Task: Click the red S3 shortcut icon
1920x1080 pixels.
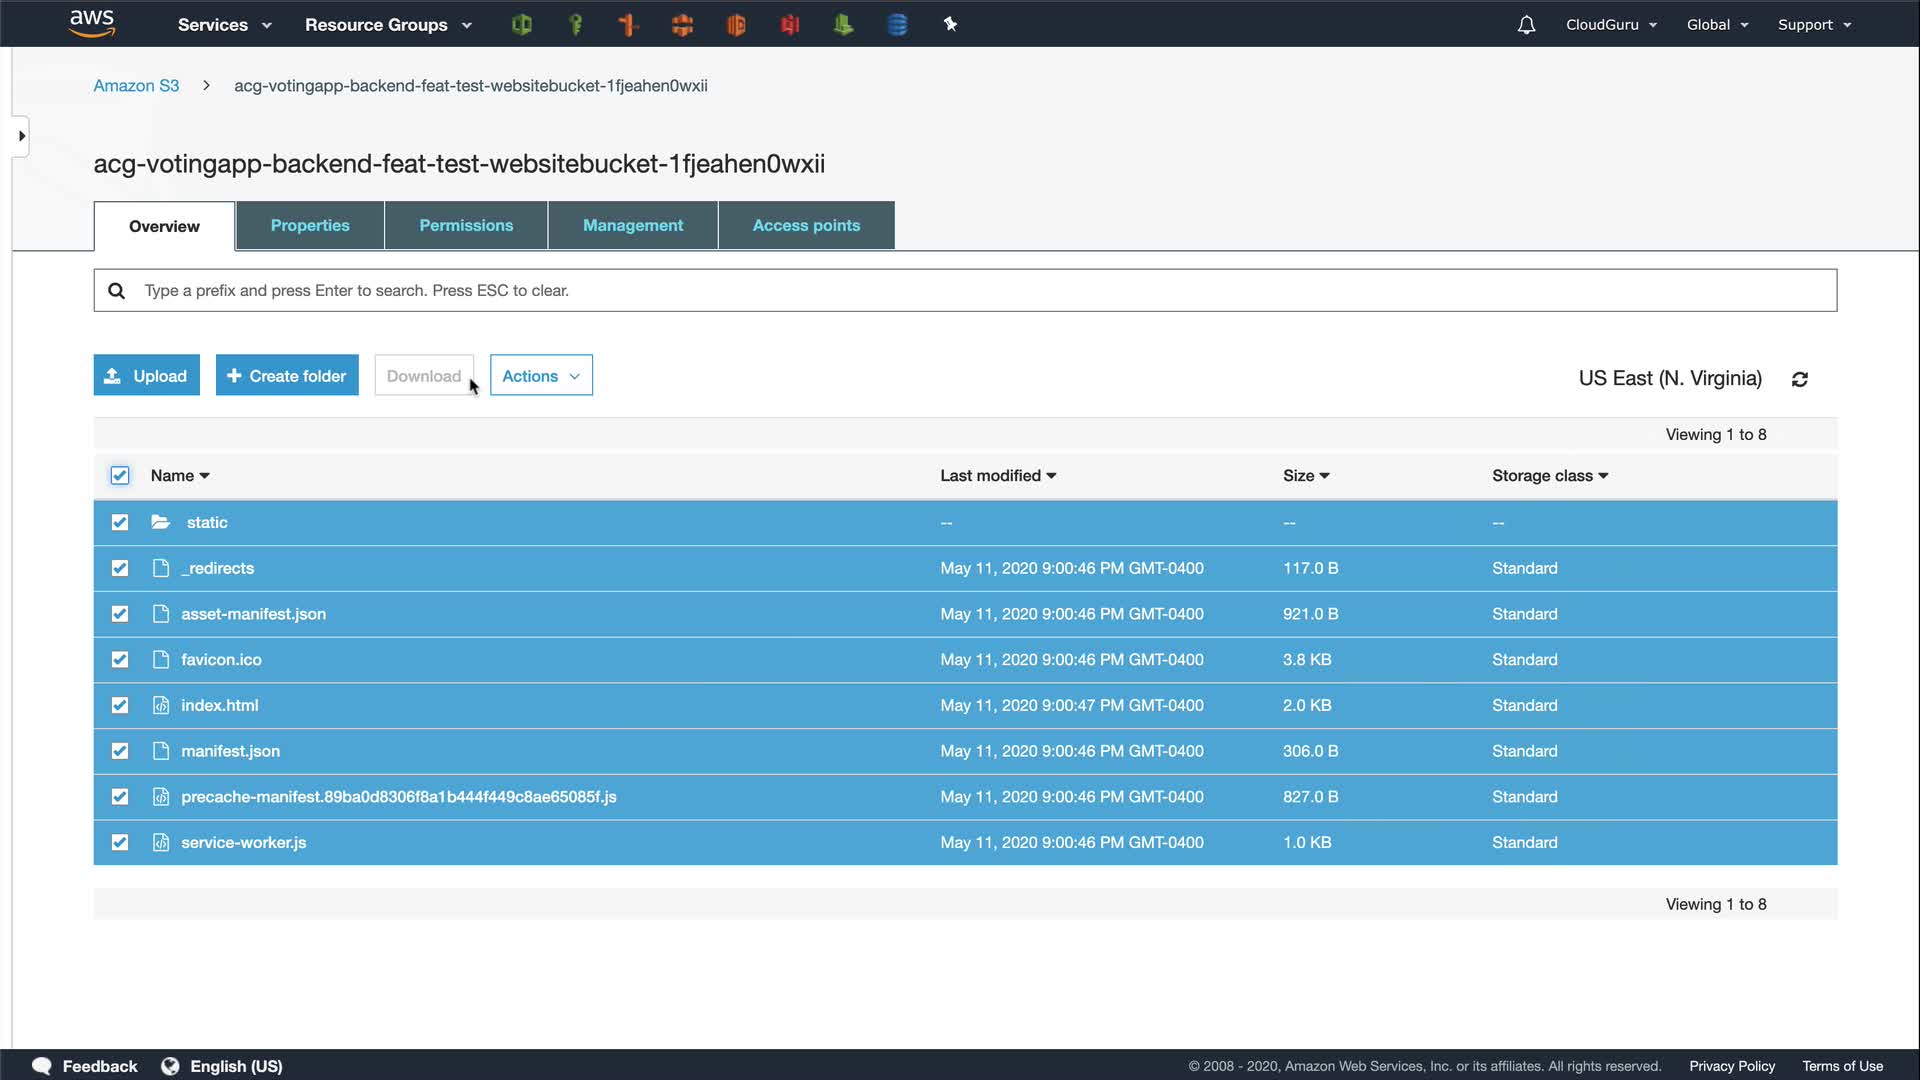Action: tap(790, 25)
